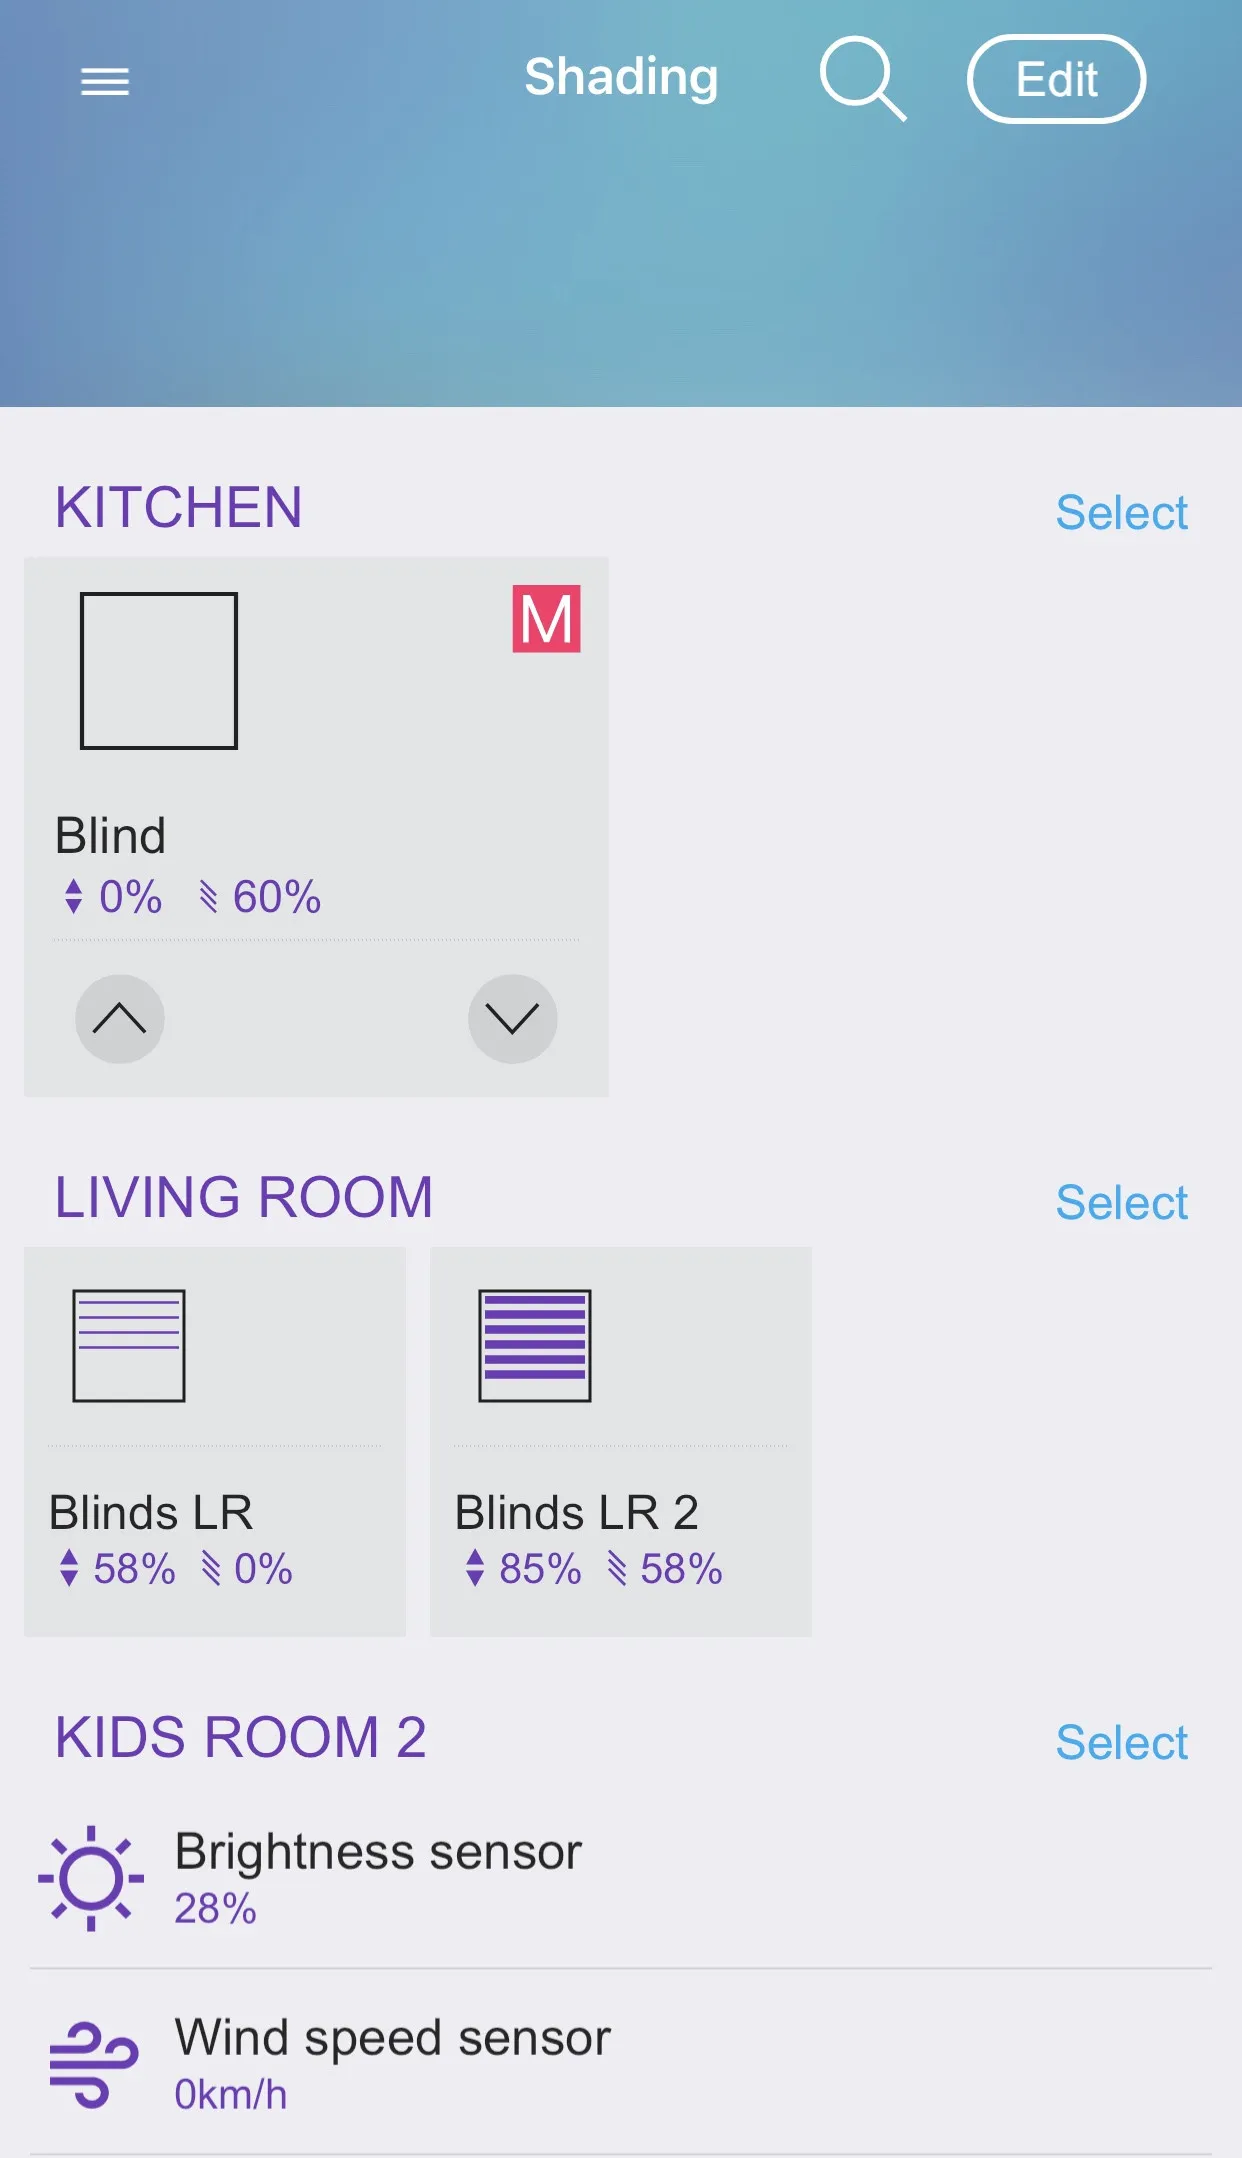The width and height of the screenshot is (1242, 2158).
Task: Tap the Wind speed sensor icon
Action: [x=93, y=2064]
